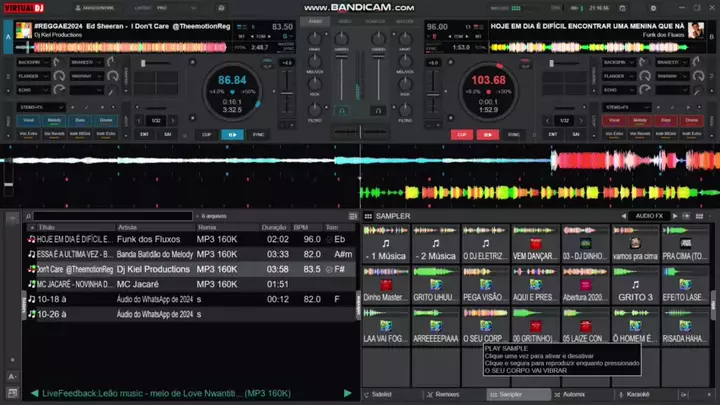The width and height of the screenshot is (720, 405).
Task: Enable SYNC on deck A
Action: point(259,135)
